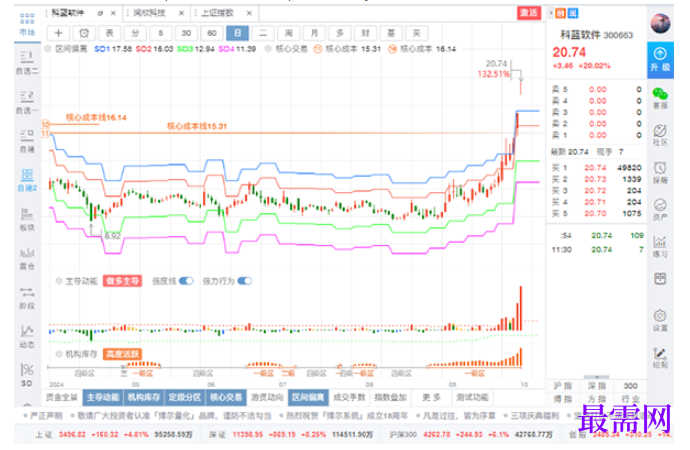Click the 游资动向 indicator button
Image resolution: width=690 pixels, height=450 pixels.
click(267, 397)
